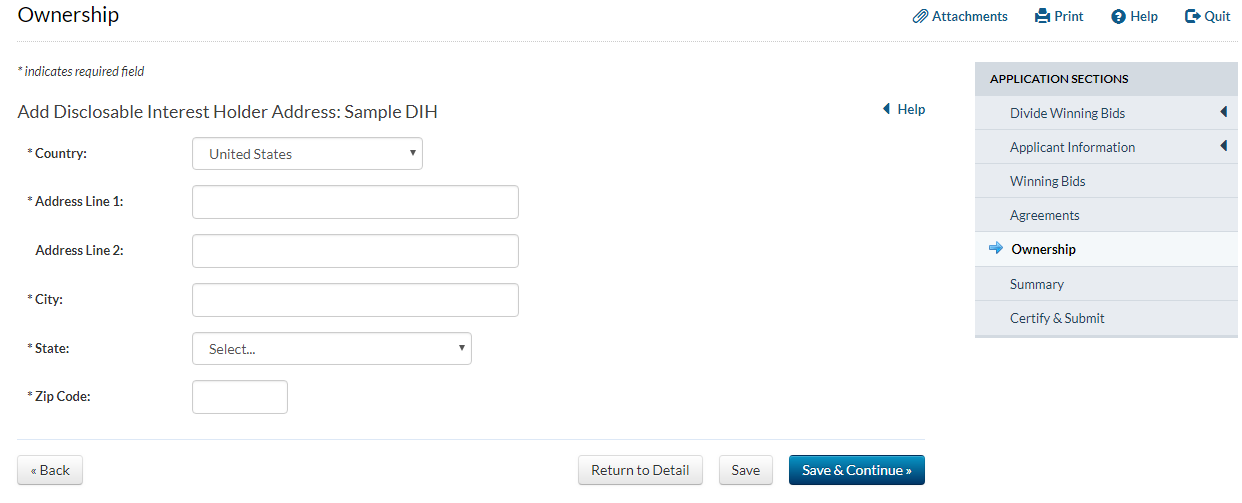Click the Print printer icon
Screen dimensions: 1242x503
click(1042, 16)
